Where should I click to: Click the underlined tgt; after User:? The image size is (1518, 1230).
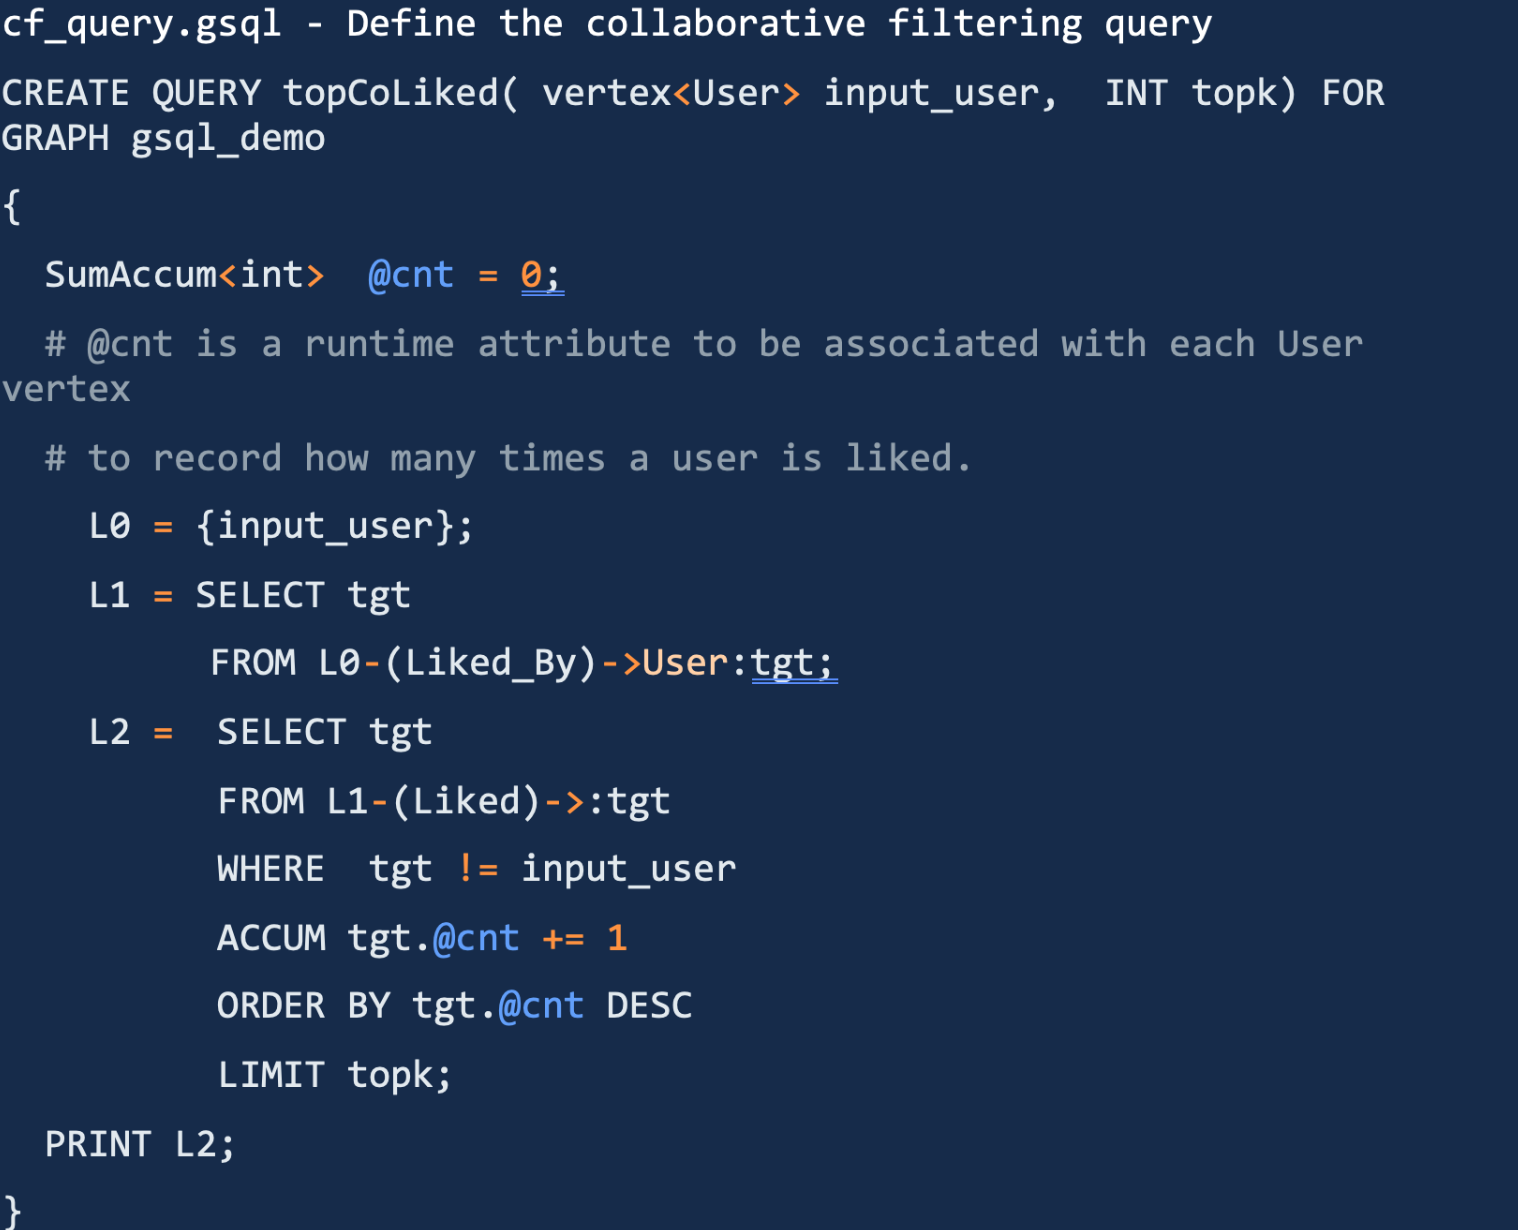click(793, 663)
